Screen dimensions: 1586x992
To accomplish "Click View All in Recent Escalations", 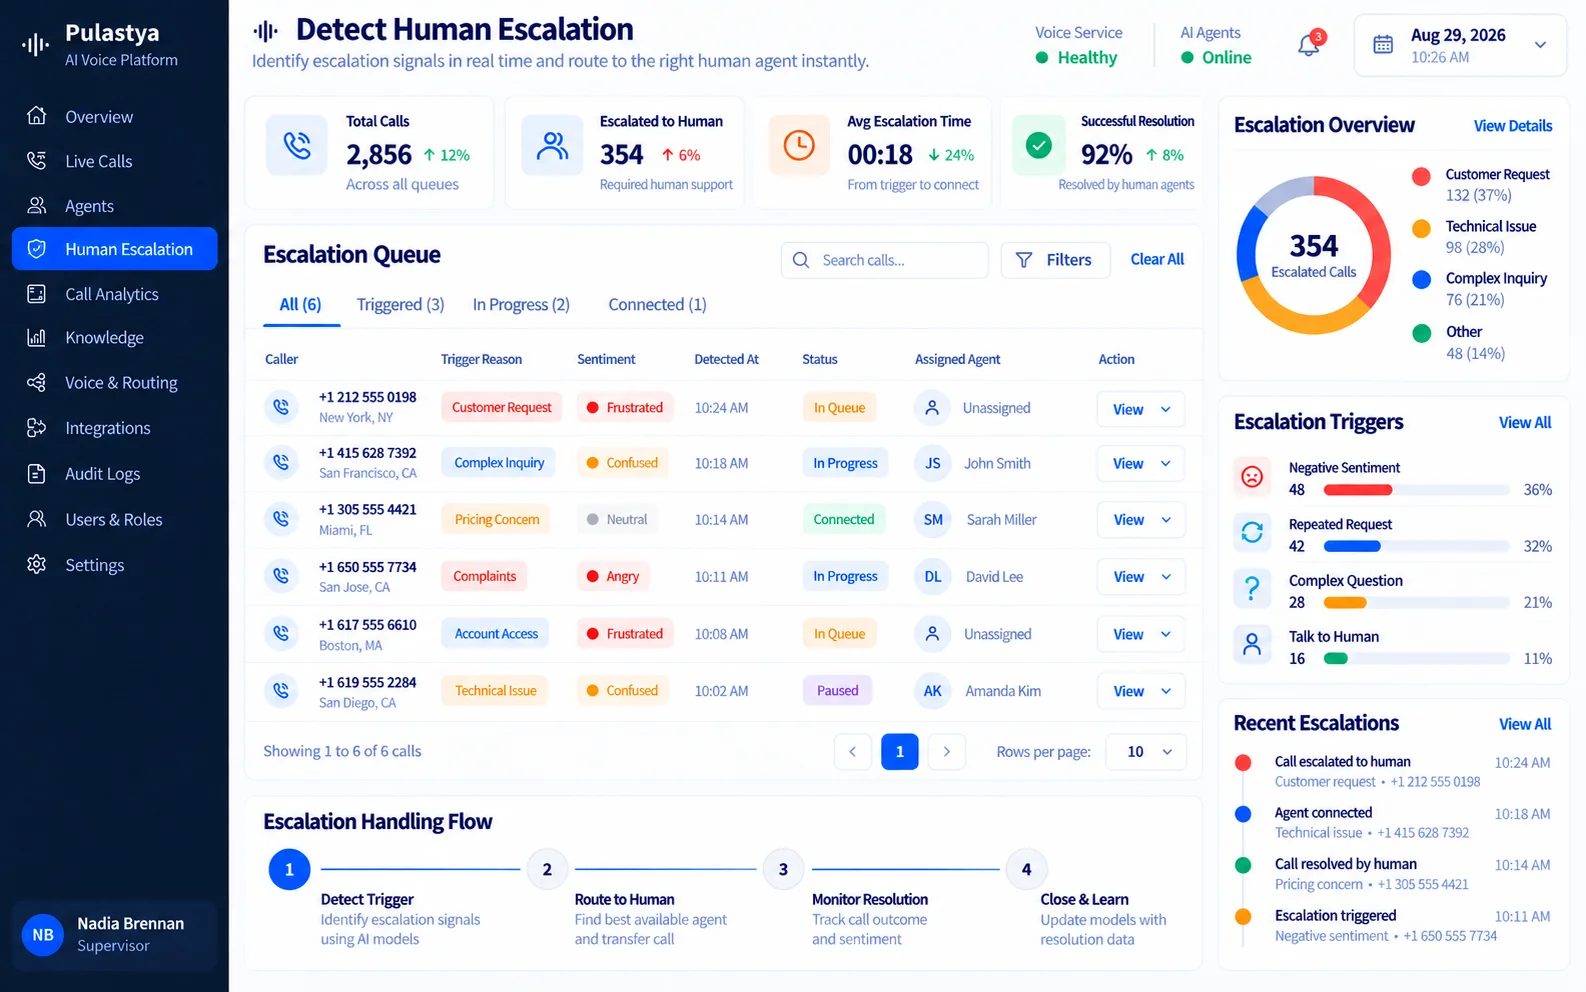I will [x=1525, y=724].
